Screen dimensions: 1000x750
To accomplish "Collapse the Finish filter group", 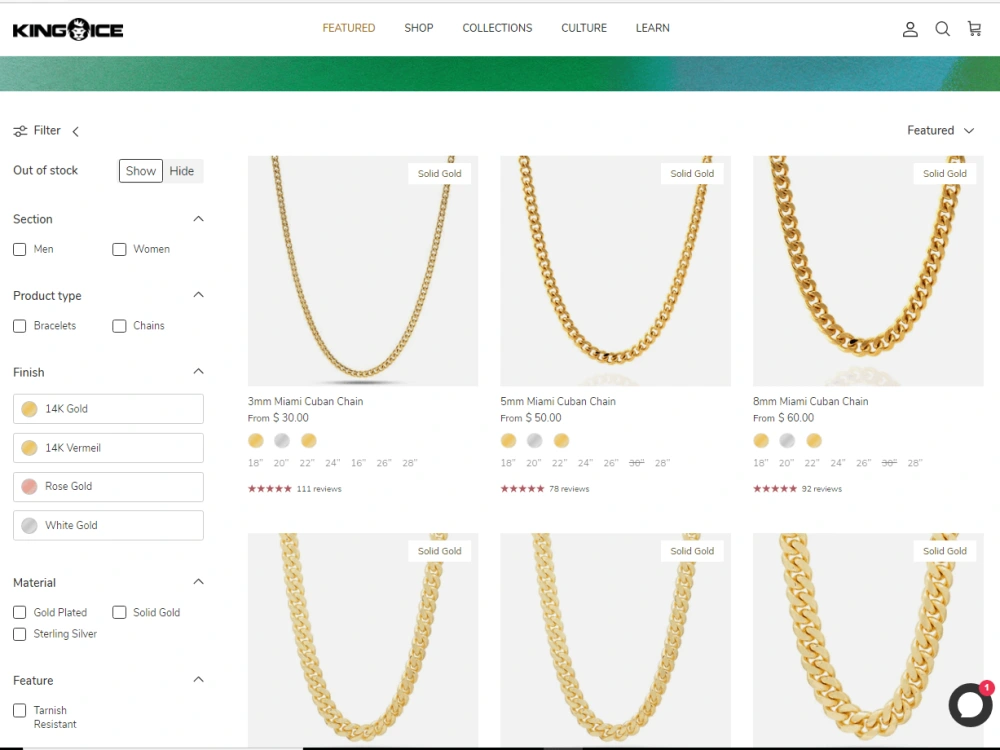I will (x=198, y=371).
